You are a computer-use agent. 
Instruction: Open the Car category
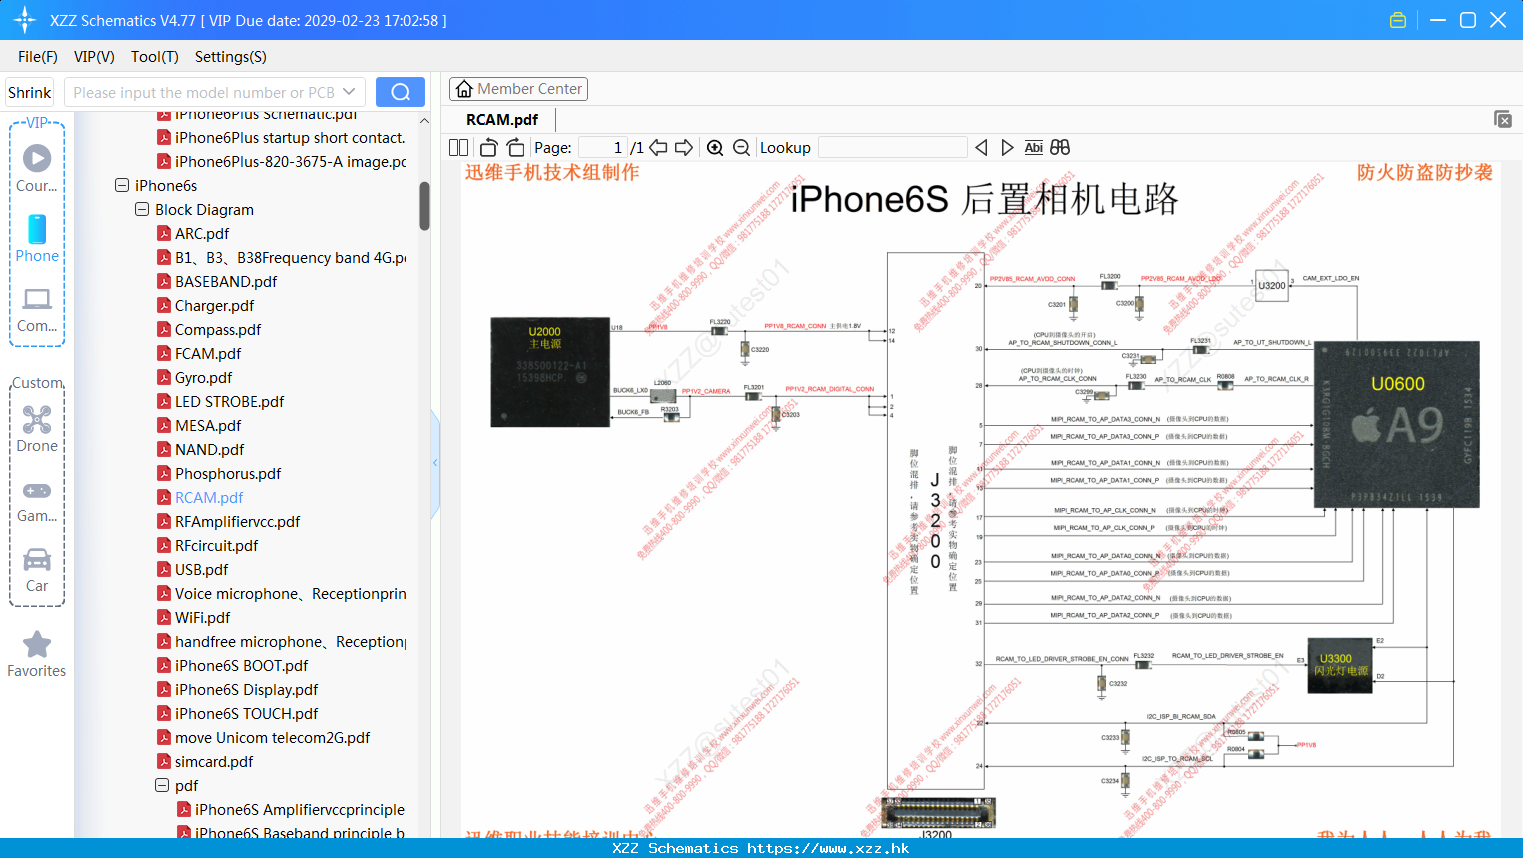(x=37, y=570)
